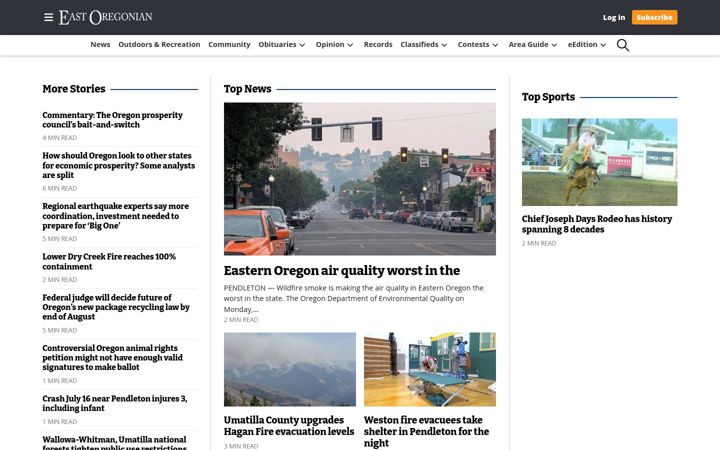Open Oregon prosperity council commentary story
Viewport: 720px width, 450px height.
[x=112, y=120]
